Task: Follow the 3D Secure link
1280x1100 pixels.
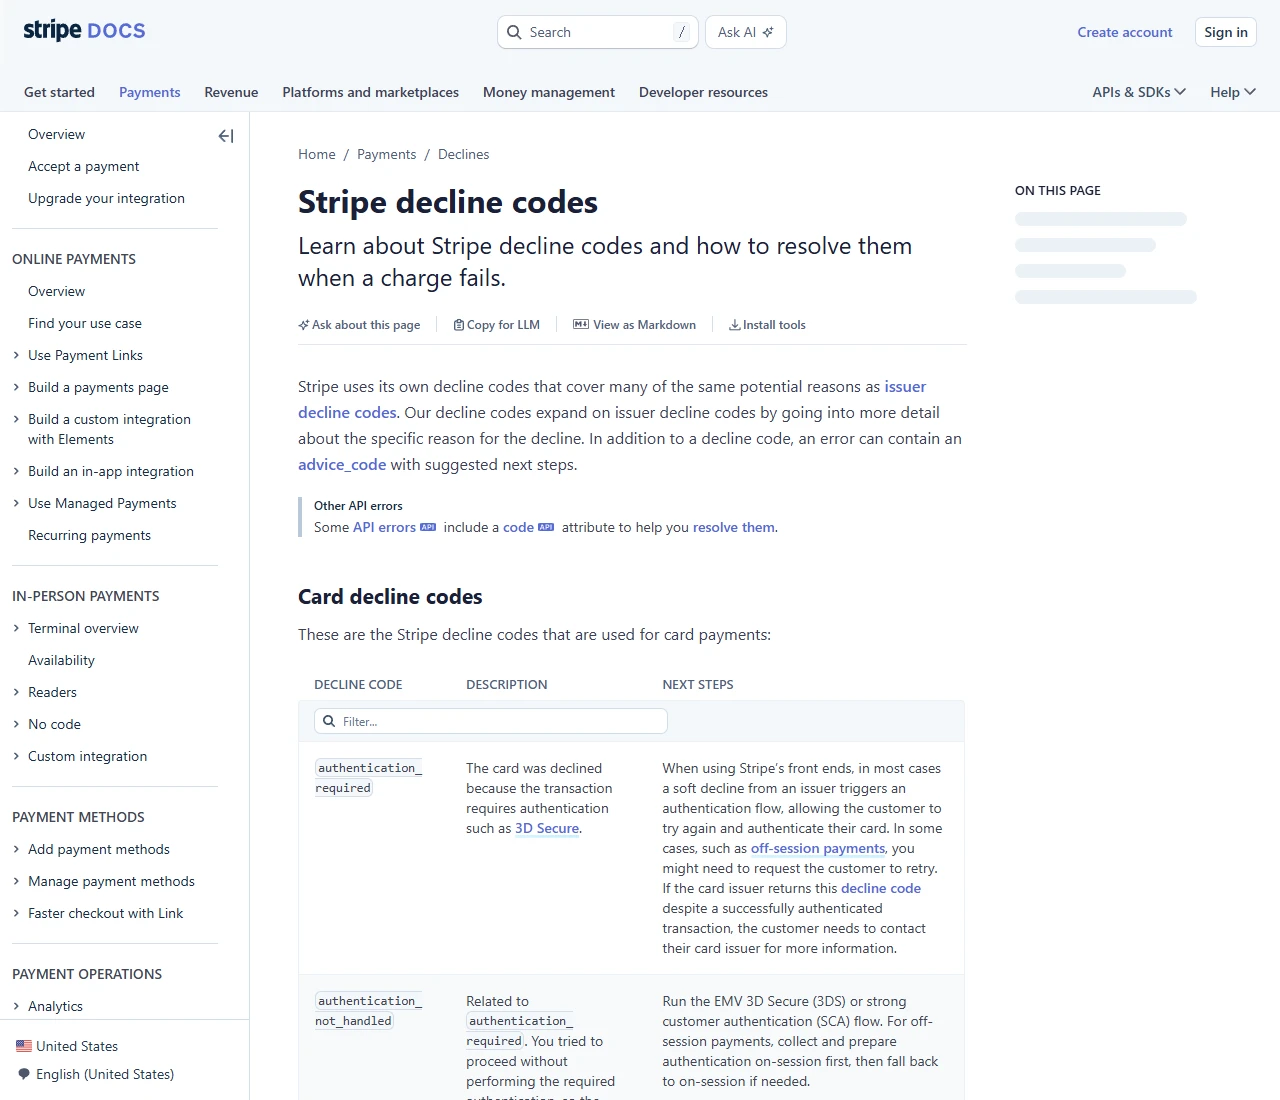Action: (547, 828)
